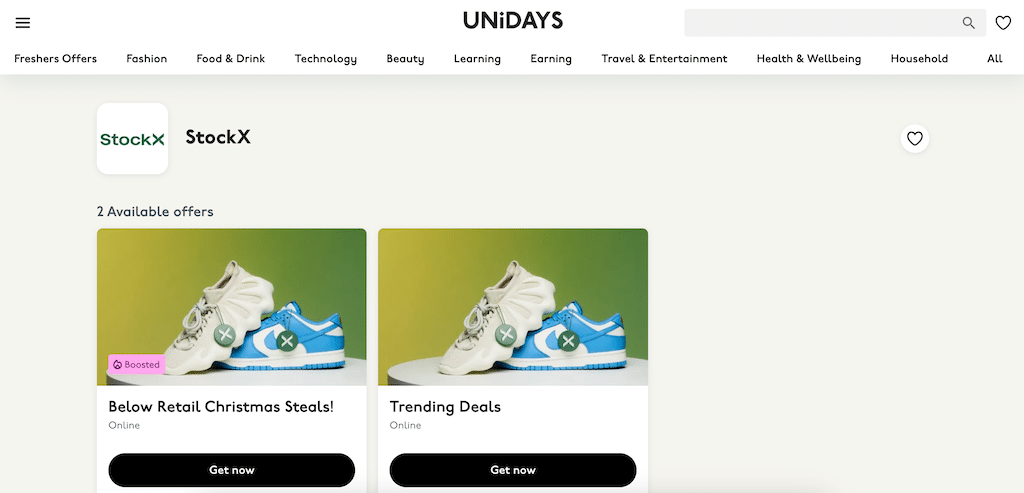Open the Beauty category
Viewport: 1024px width, 493px height.
point(406,59)
